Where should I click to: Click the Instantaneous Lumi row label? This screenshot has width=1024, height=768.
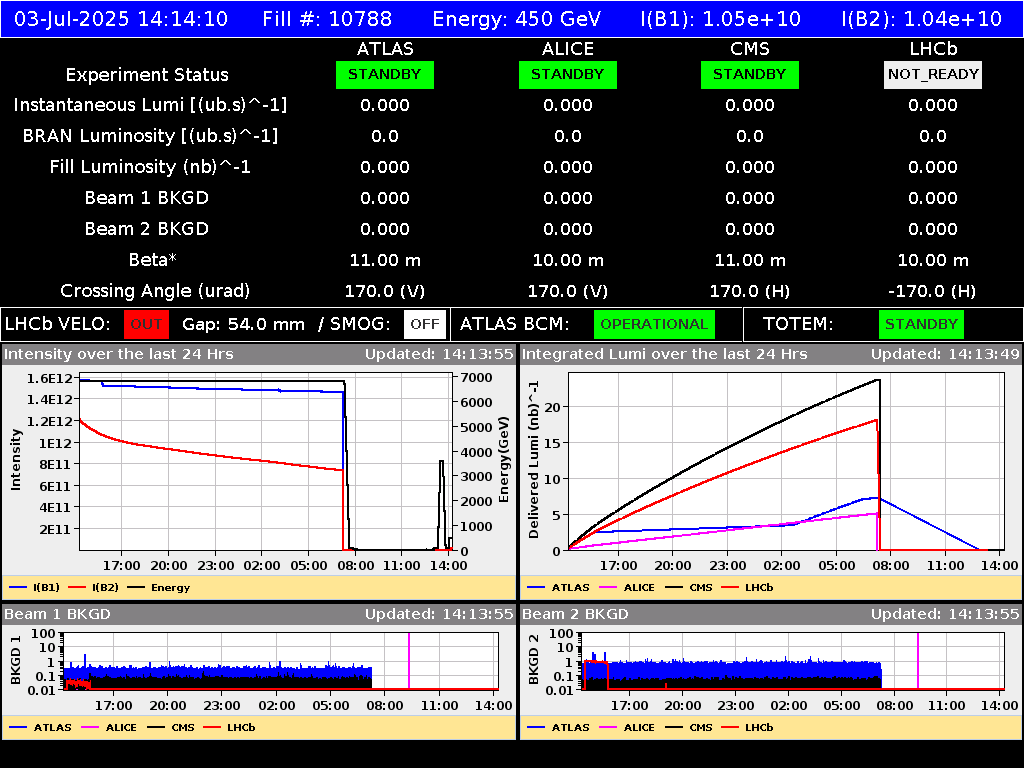tap(150, 105)
